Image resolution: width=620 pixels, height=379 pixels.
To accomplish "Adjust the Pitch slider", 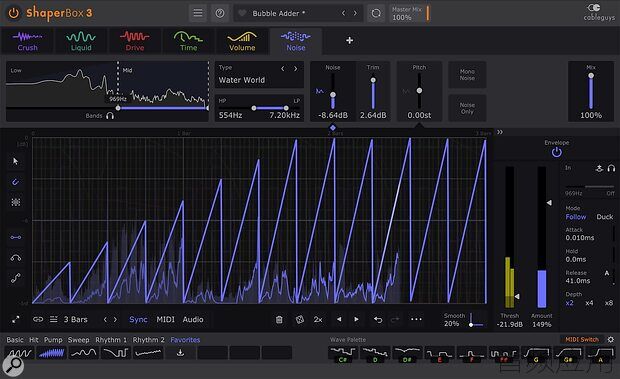I will tap(419, 91).
